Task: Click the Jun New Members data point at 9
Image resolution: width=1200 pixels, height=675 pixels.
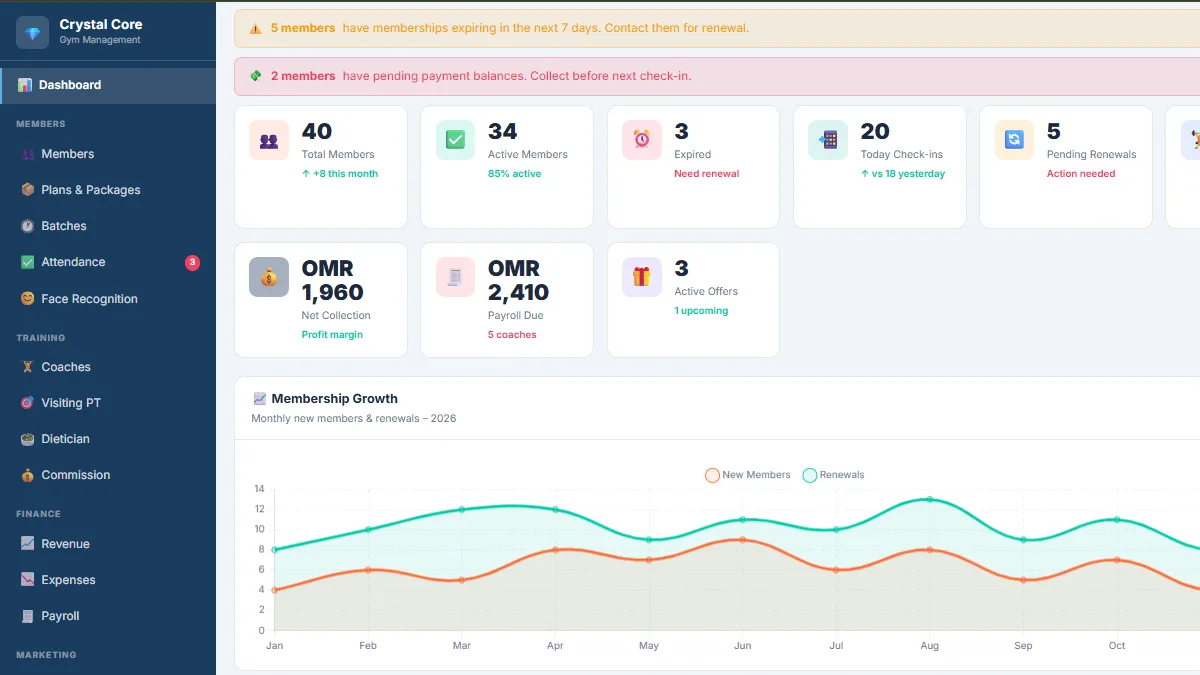Action: tap(743, 539)
